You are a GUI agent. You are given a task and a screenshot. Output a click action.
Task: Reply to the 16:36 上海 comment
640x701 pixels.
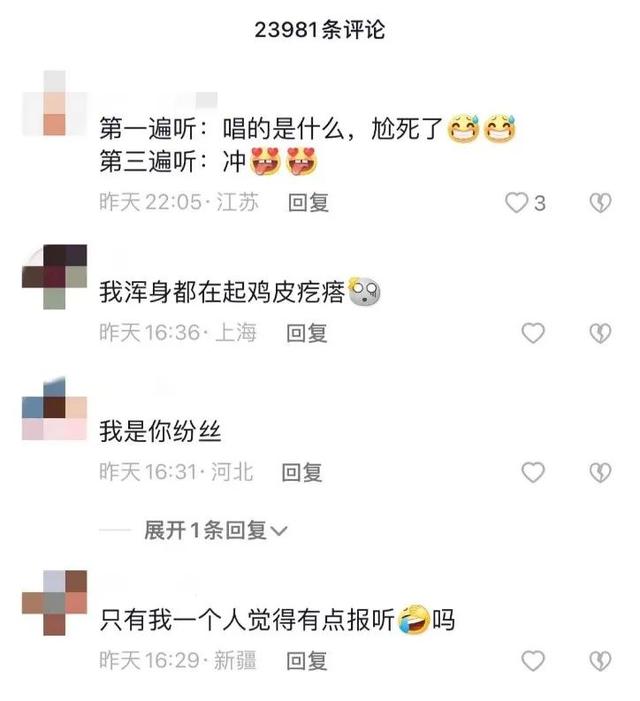click(x=307, y=334)
